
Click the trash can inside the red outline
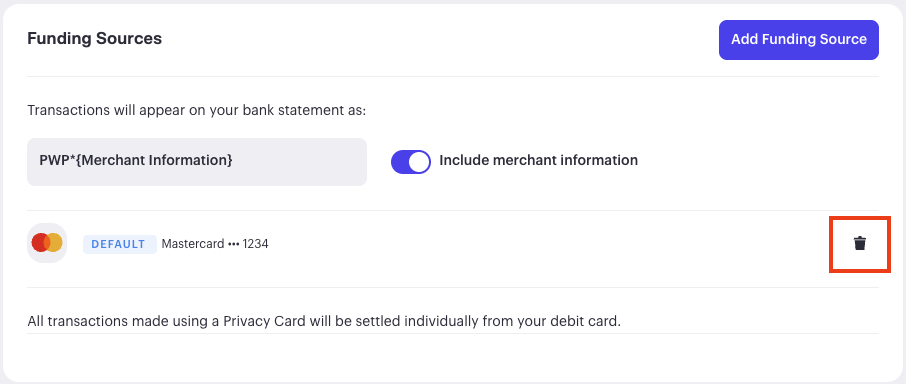(860, 243)
